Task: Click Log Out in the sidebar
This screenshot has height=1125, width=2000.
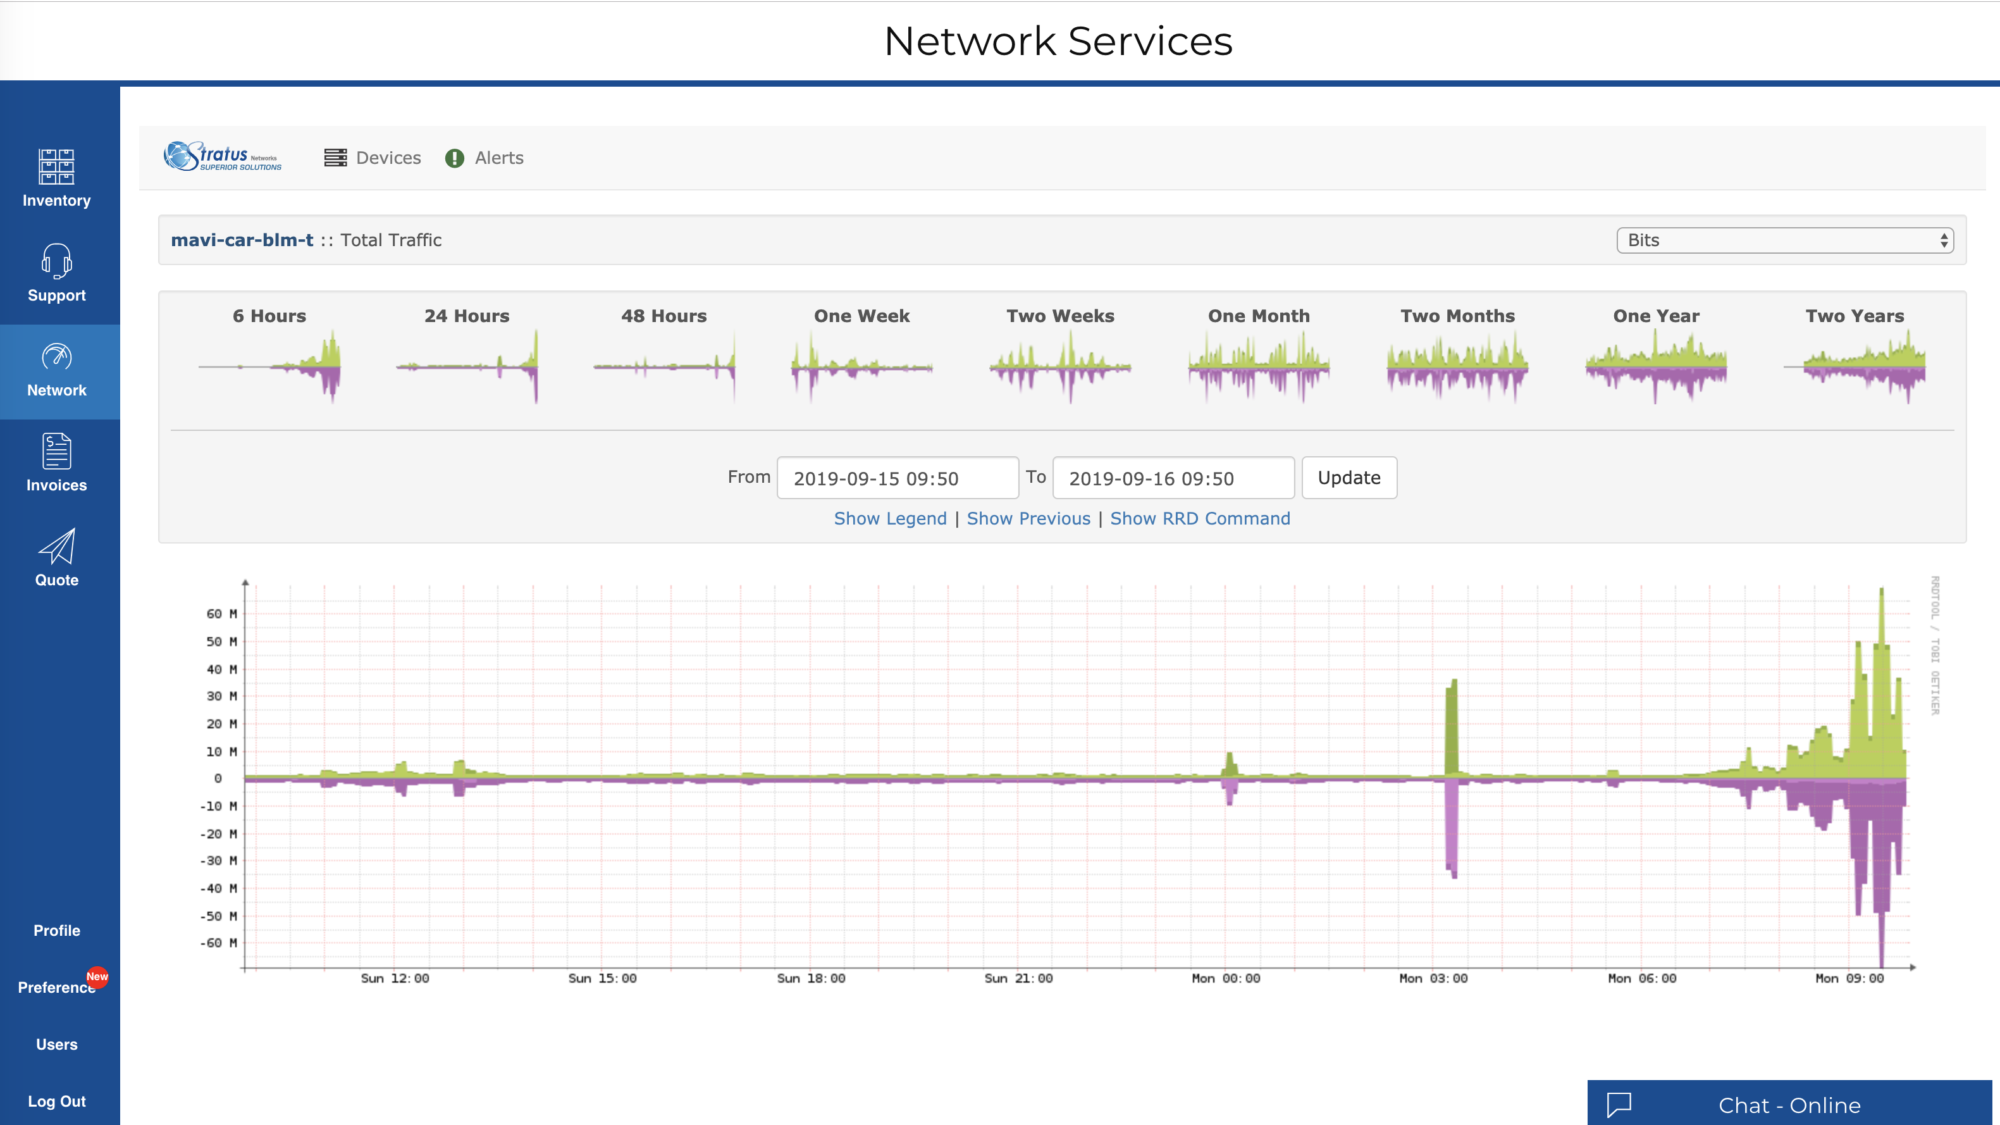Action: point(56,1101)
